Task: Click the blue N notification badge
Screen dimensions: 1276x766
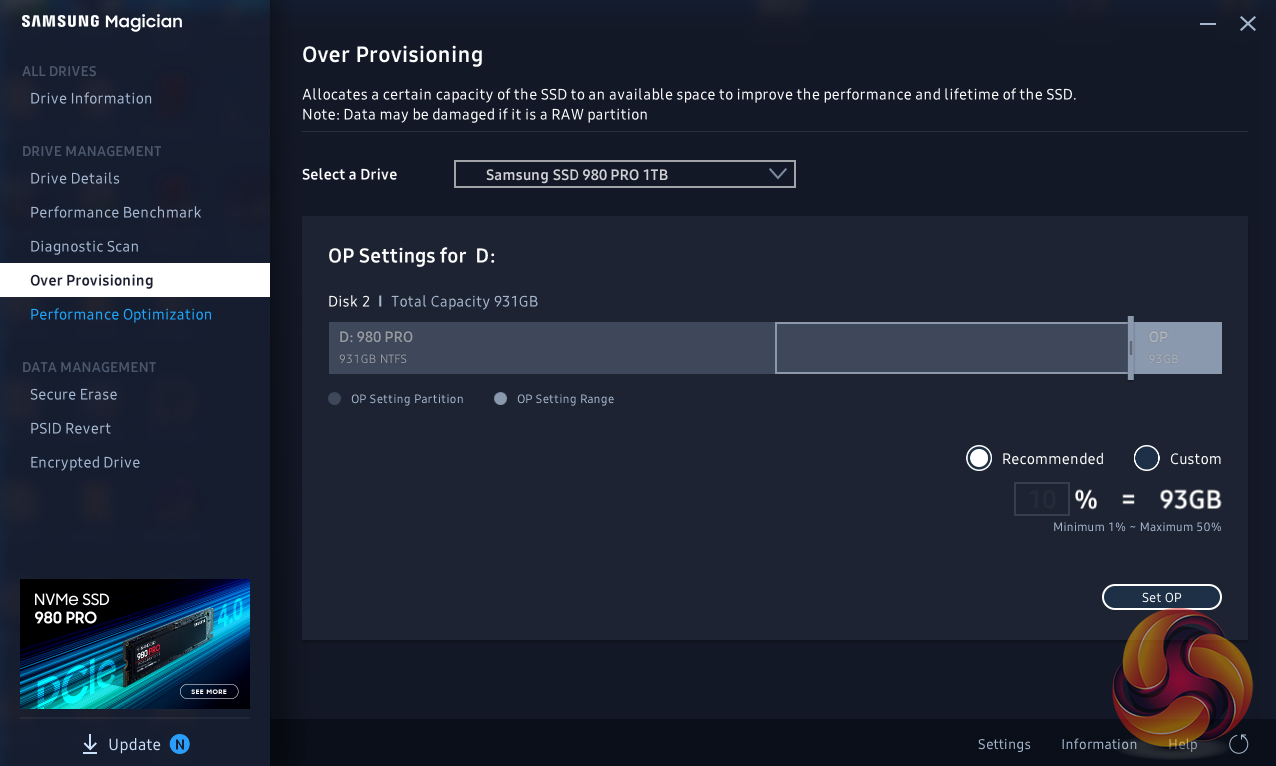Action: 179,744
